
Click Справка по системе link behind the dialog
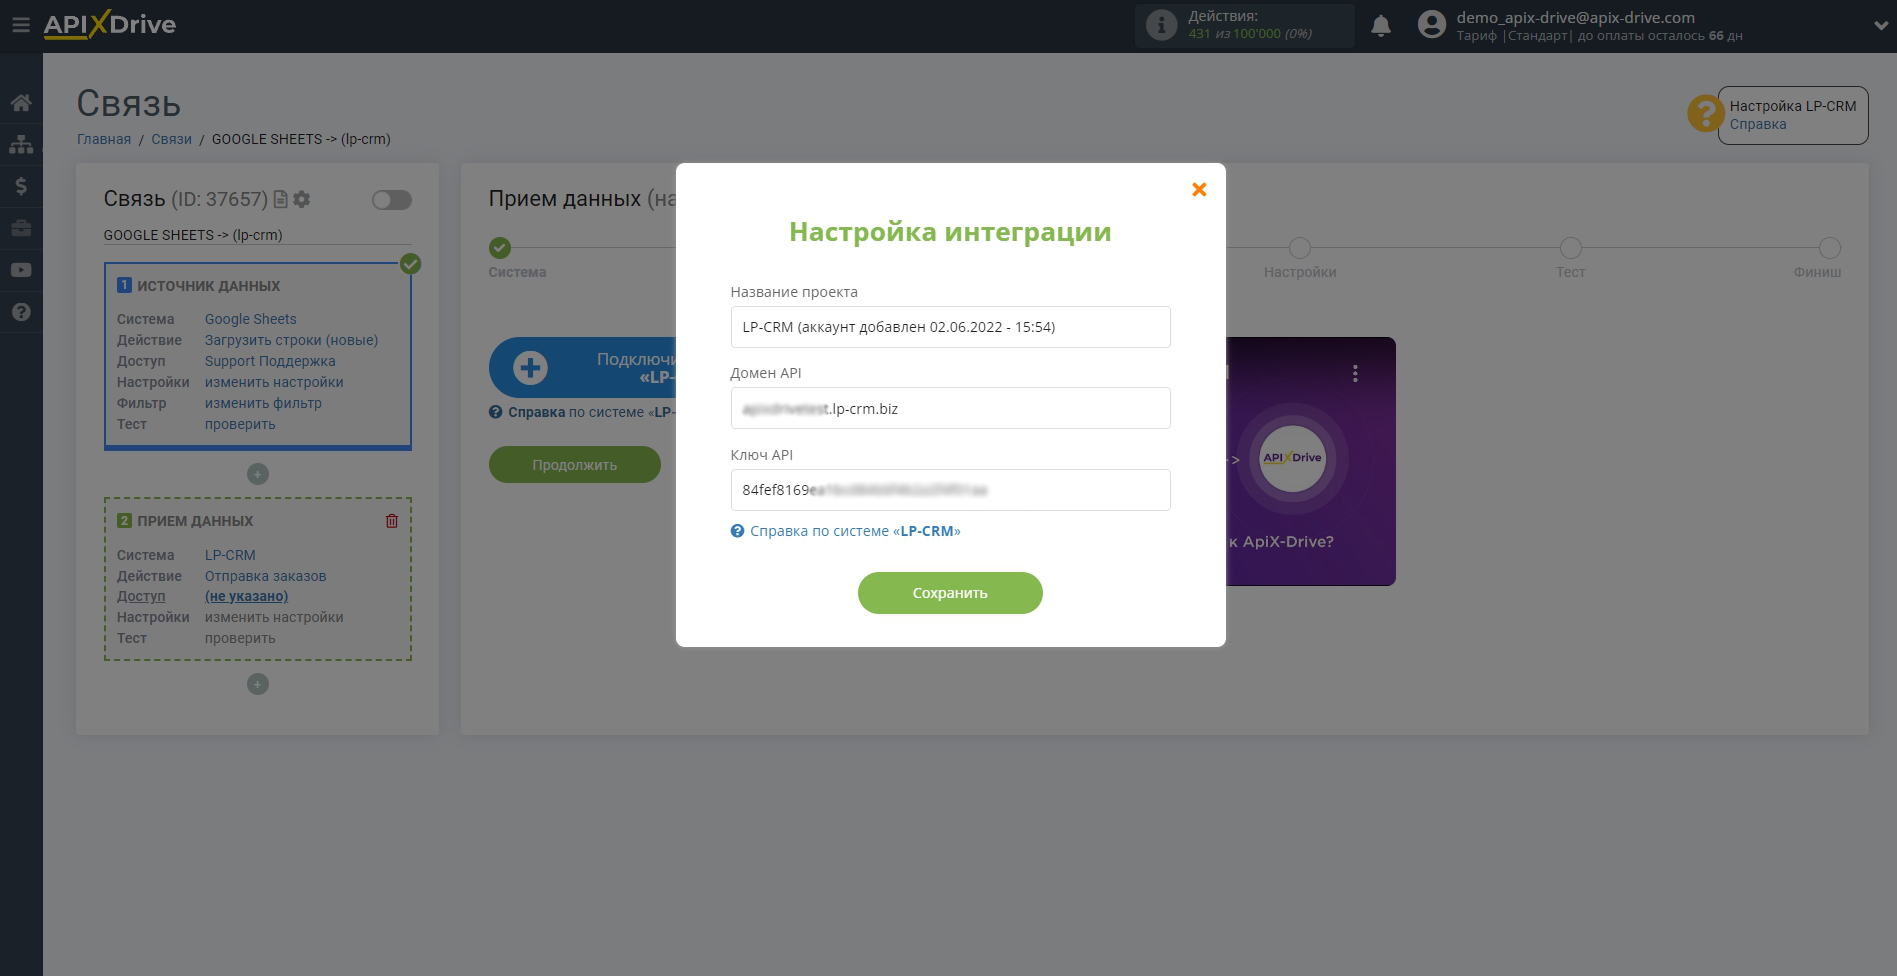[582, 412]
